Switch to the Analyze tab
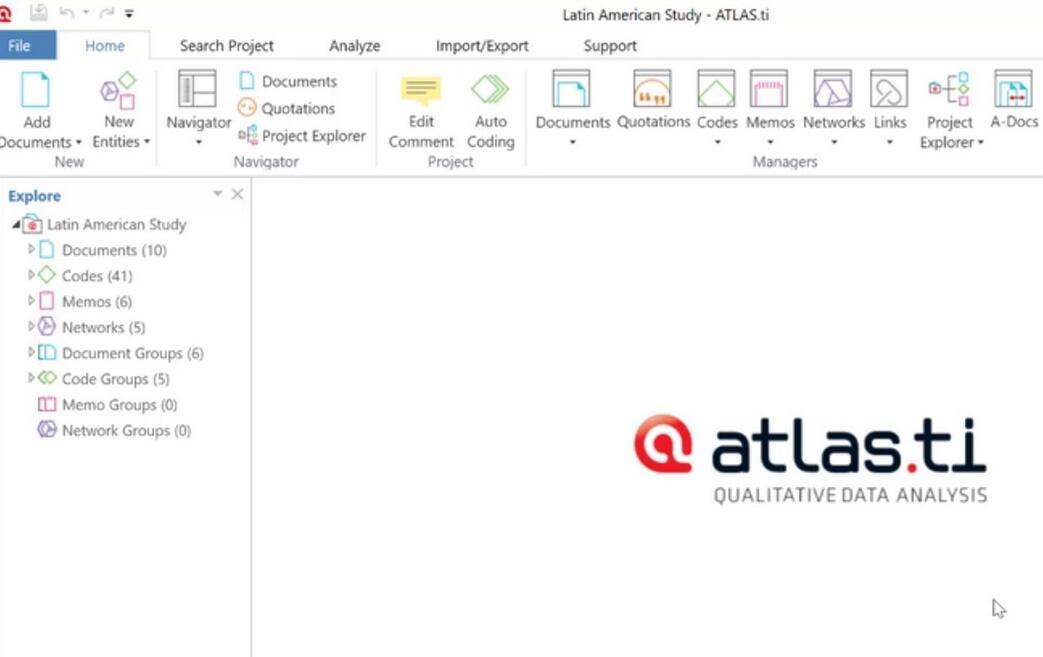Image resolution: width=1043 pixels, height=657 pixels. [355, 46]
